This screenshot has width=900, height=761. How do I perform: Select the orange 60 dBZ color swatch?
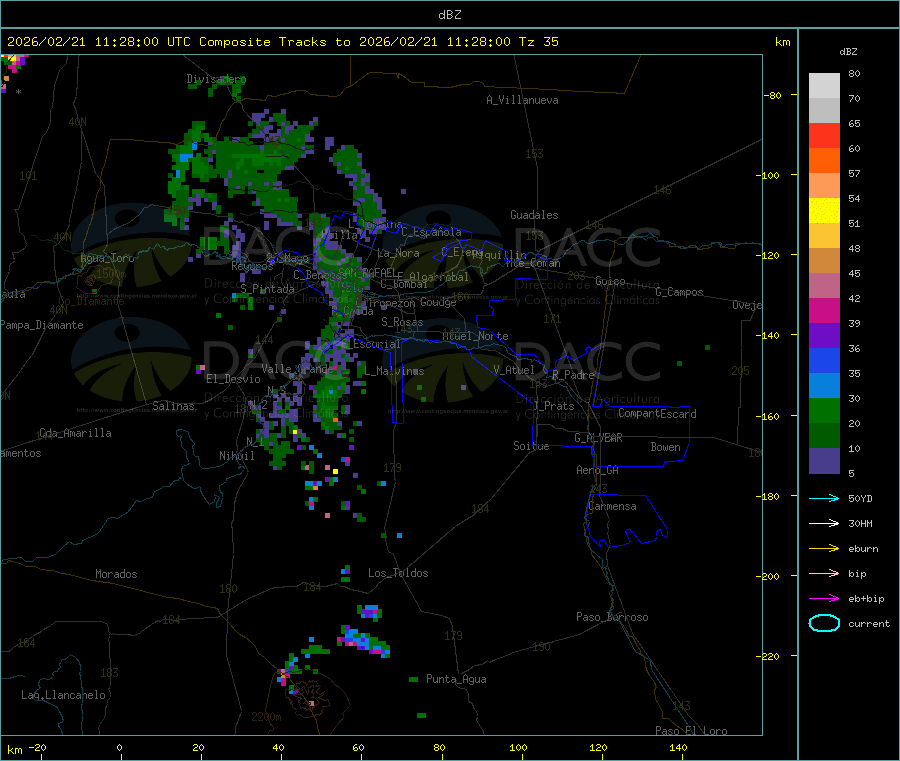[x=824, y=161]
